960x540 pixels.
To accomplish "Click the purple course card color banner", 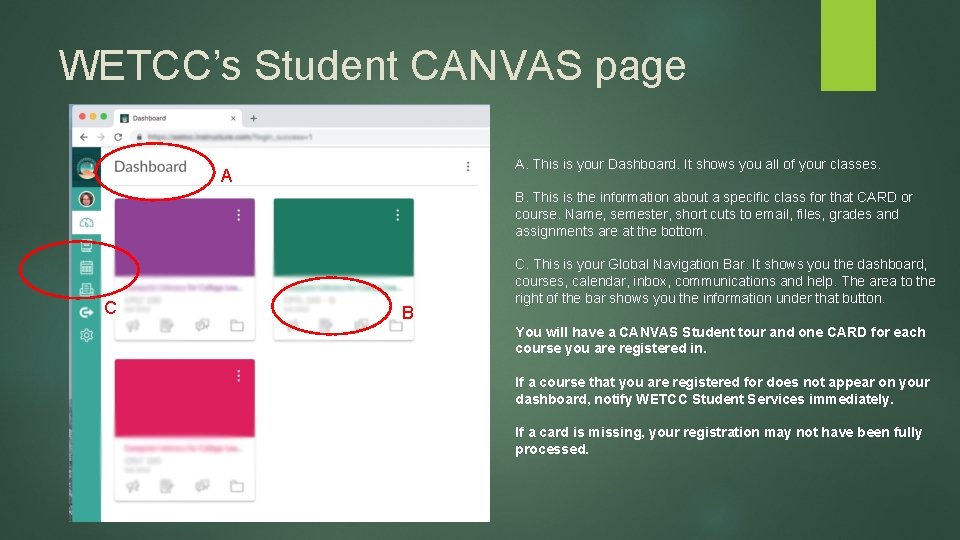I will pos(184,237).
